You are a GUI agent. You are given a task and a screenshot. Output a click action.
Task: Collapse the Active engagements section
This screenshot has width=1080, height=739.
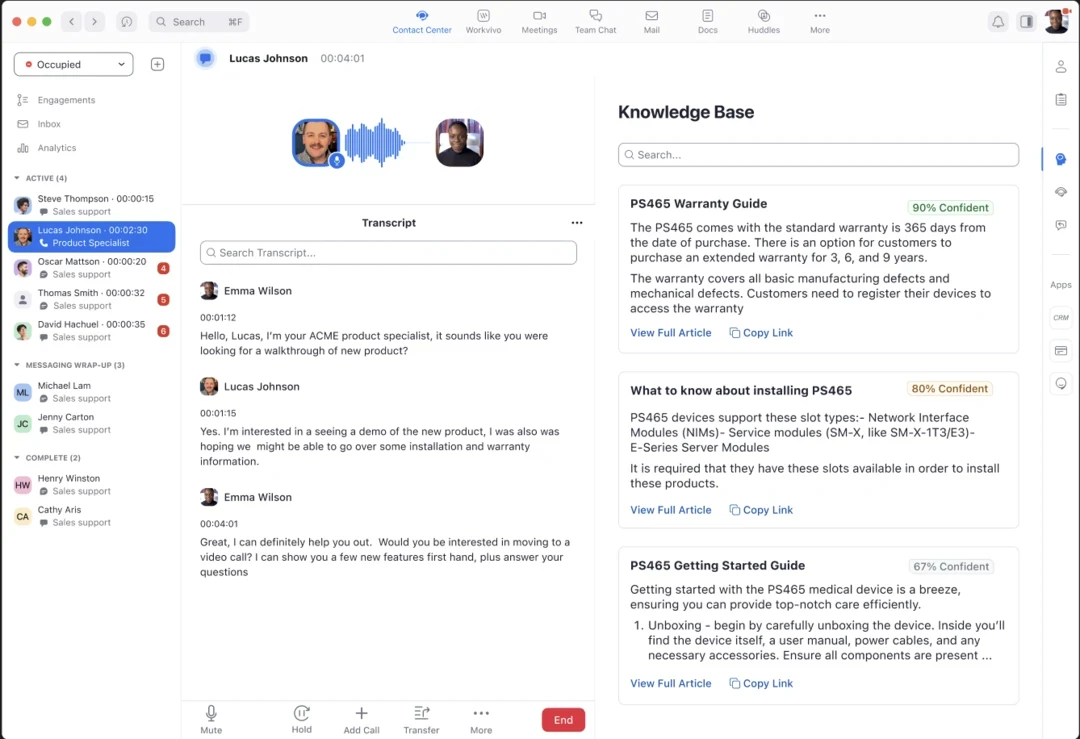17,178
